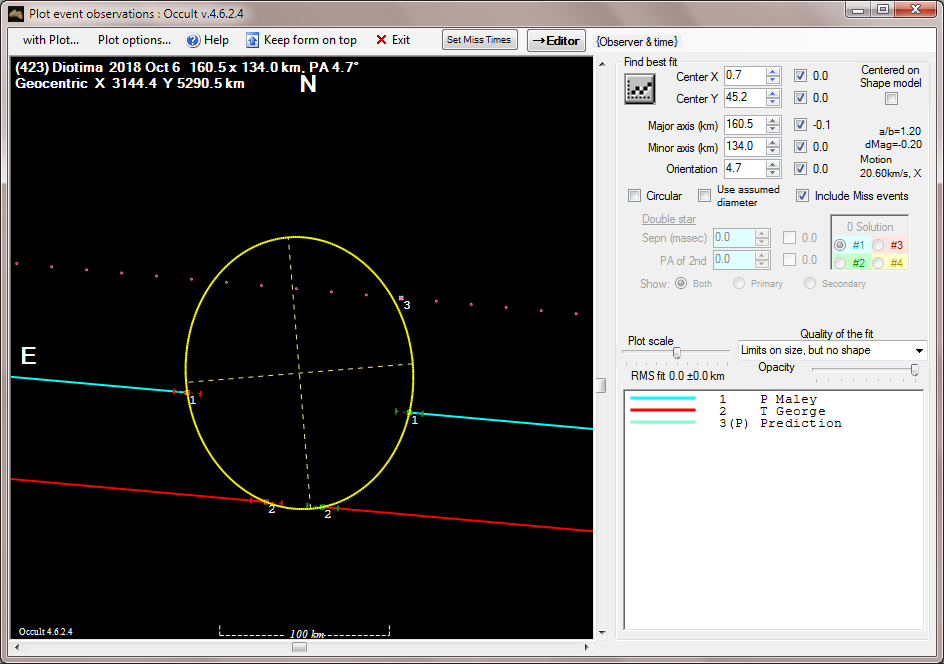Toggle the Major axis fit checkbox
Image resolution: width=944 pixels, height=664 pixels.
click(x=800, y=125)
